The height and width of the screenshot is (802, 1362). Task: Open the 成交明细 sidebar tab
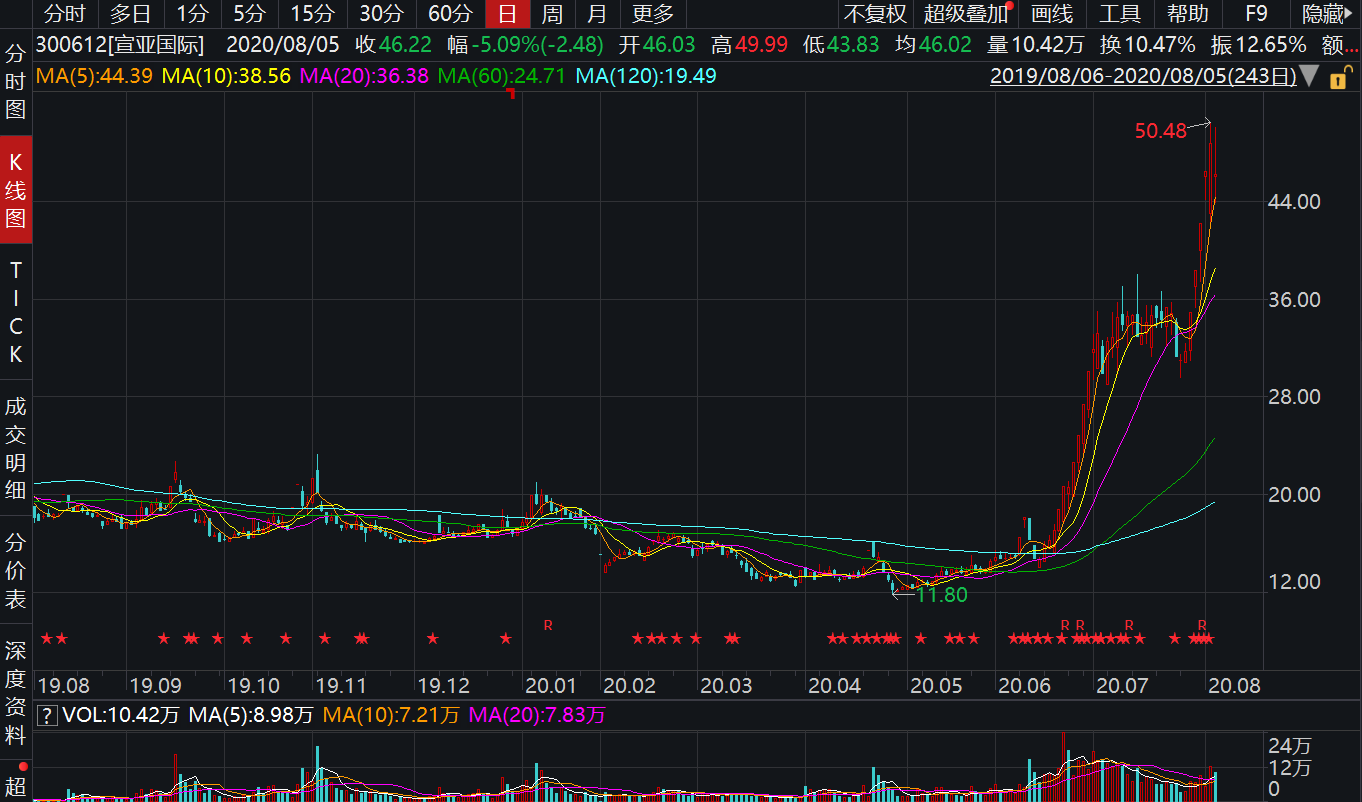coord(15,447)
